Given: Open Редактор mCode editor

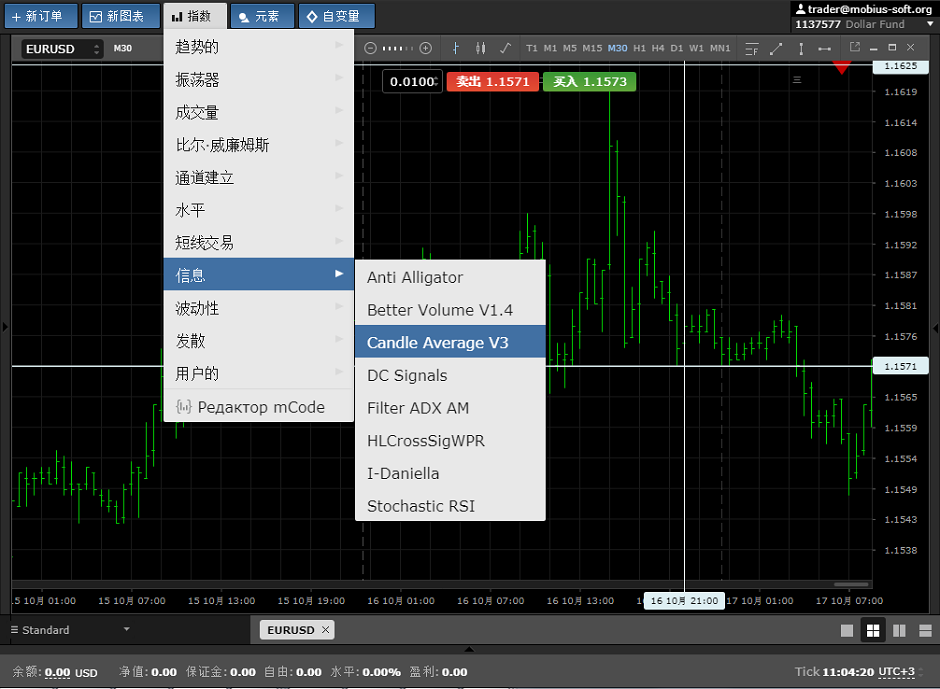Looking at the screenshot, I should point(258,407).
